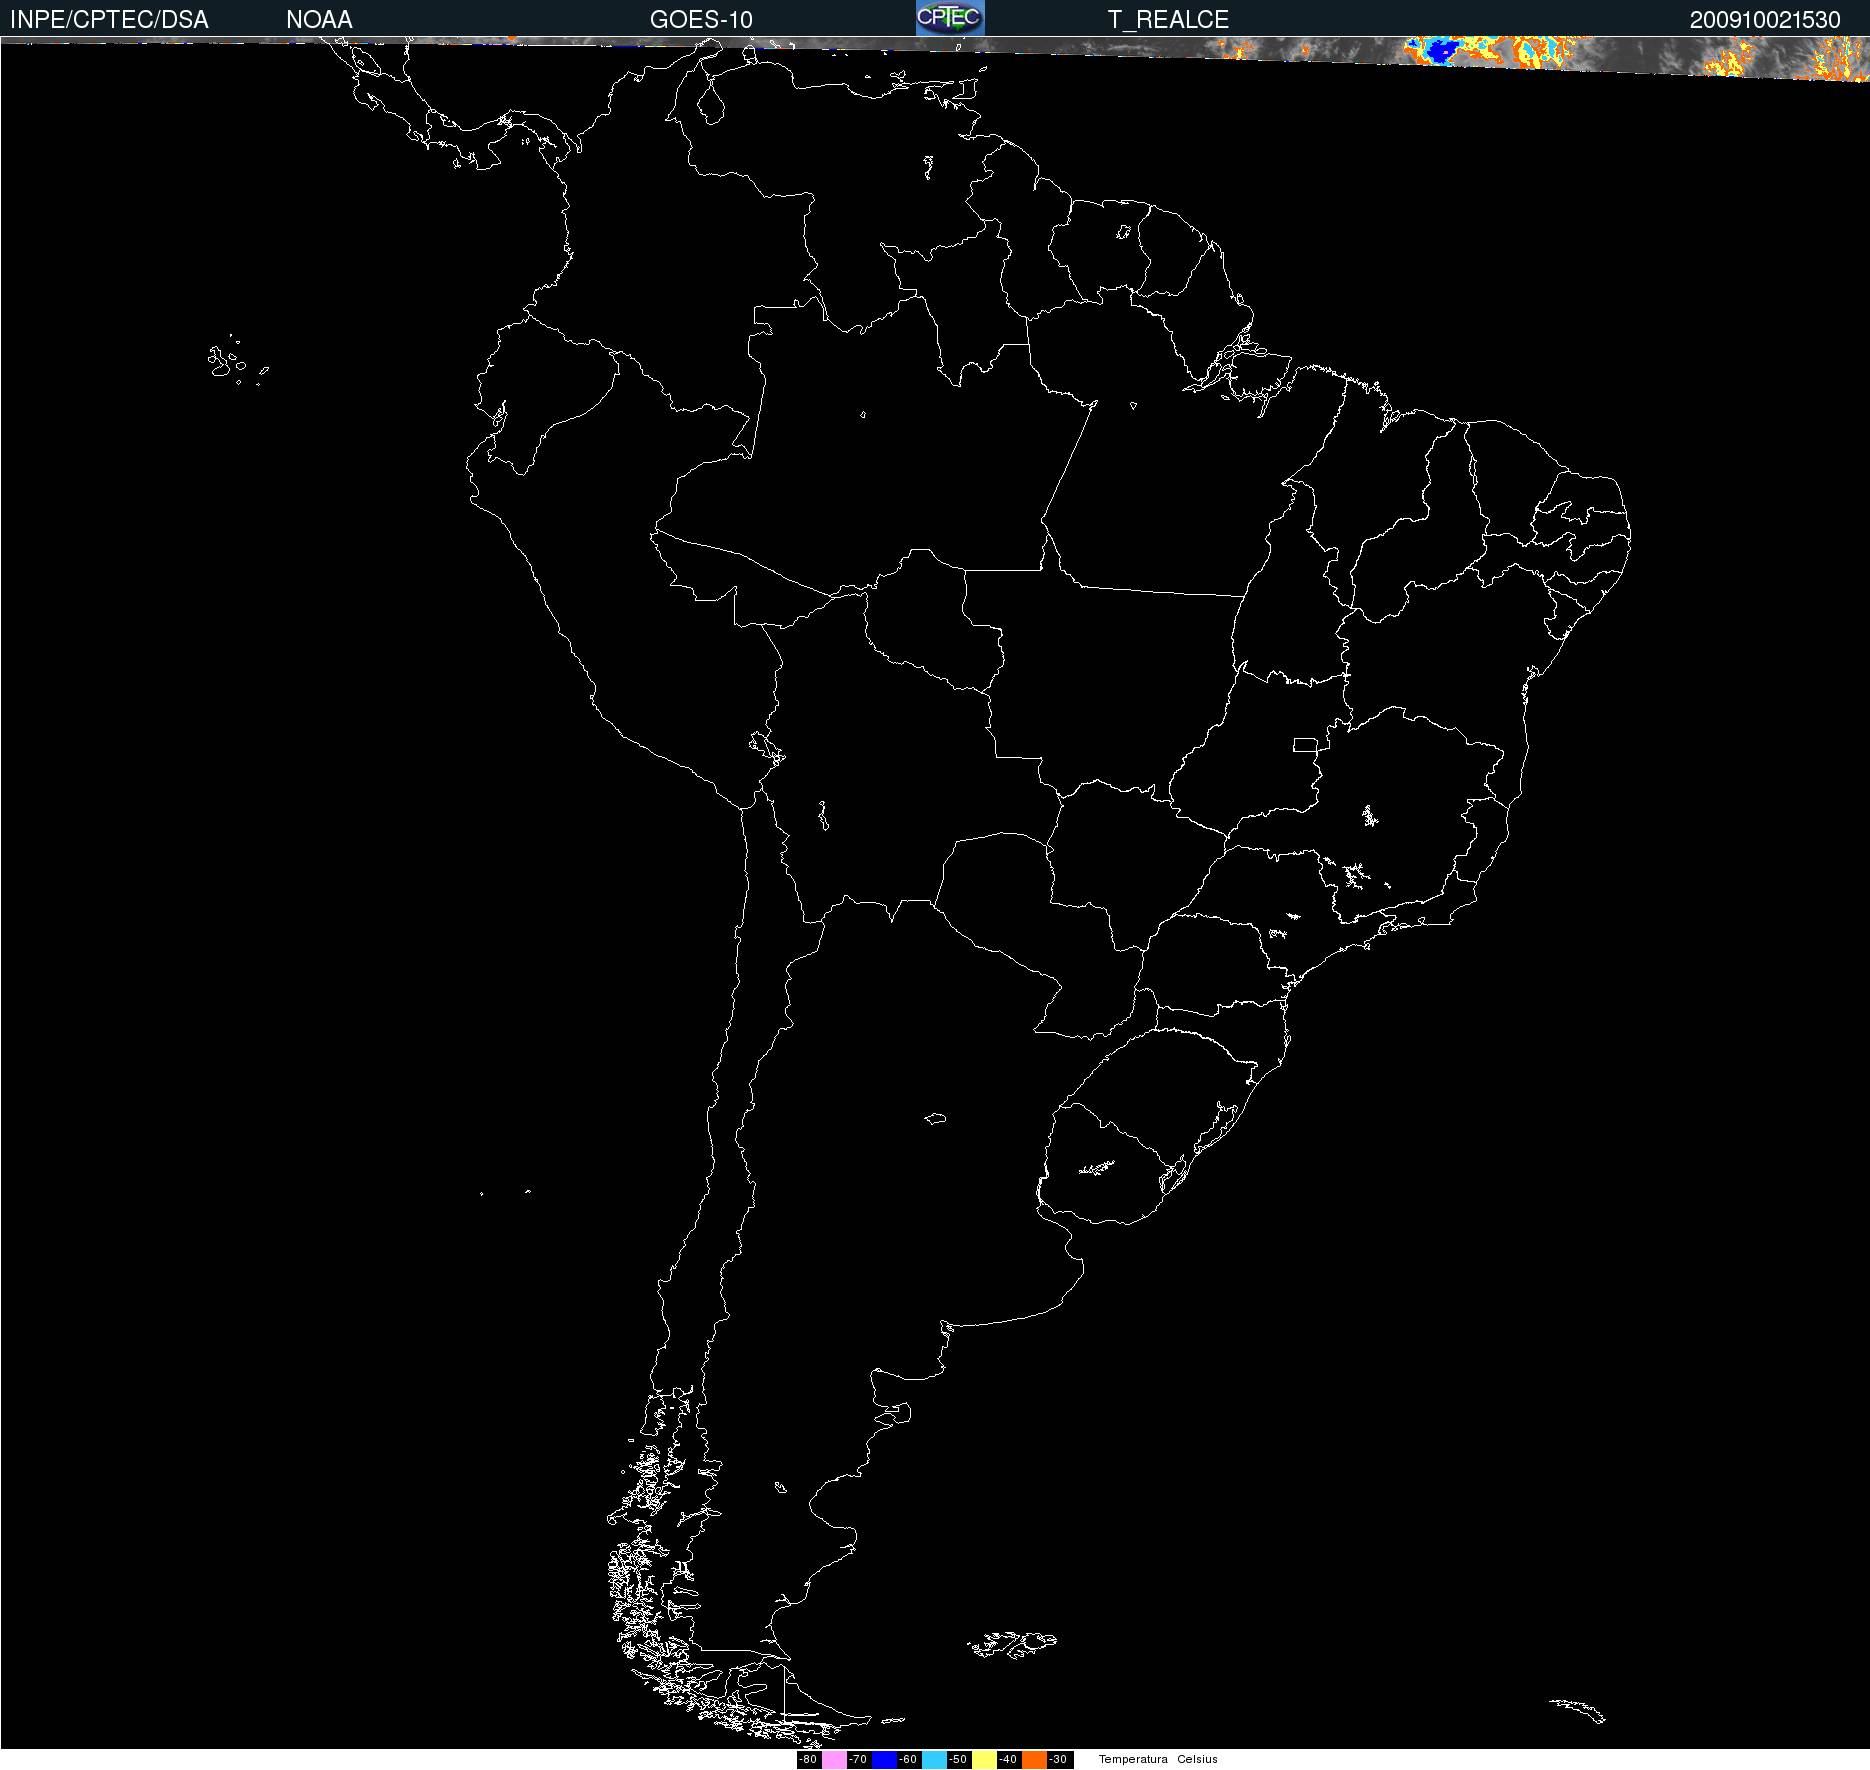The width and height of the screenshot is (1870, 1770).
Task: Click the INPE/CPTEC/DSA header label
Action: [x=109, y=20]
